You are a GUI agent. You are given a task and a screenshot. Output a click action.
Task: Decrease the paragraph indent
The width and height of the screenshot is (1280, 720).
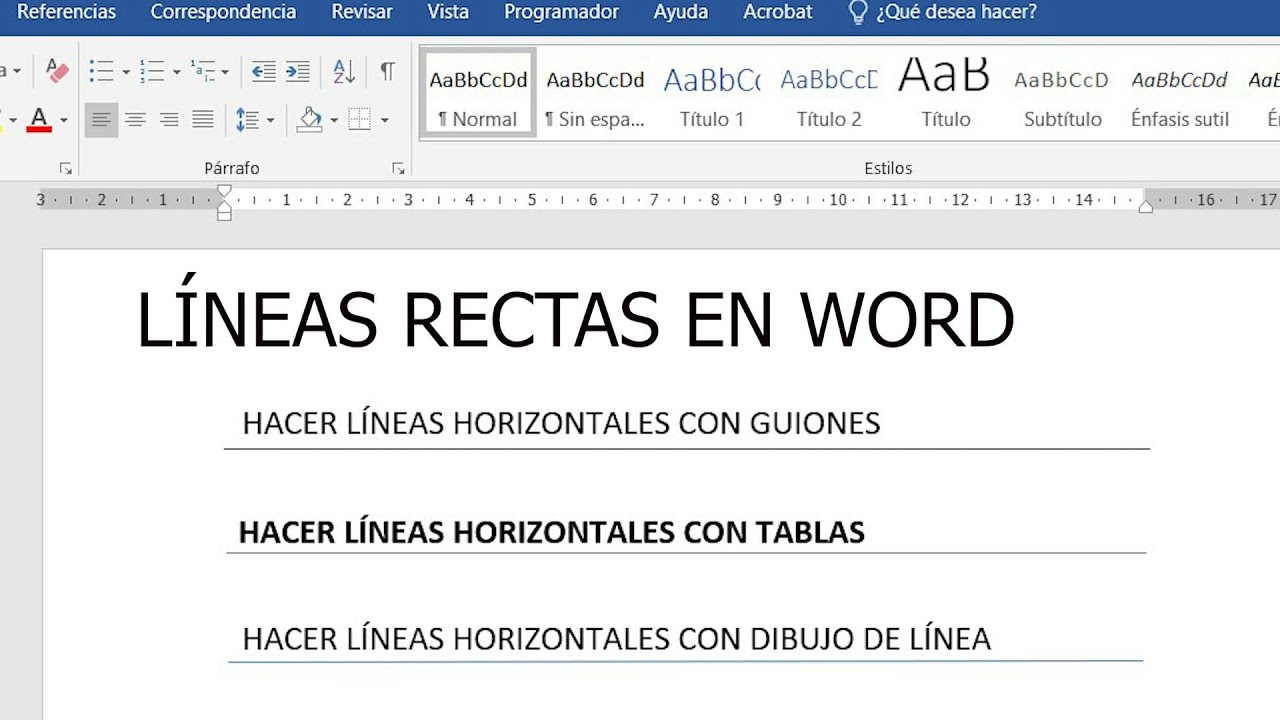click(x=263, y=72)
